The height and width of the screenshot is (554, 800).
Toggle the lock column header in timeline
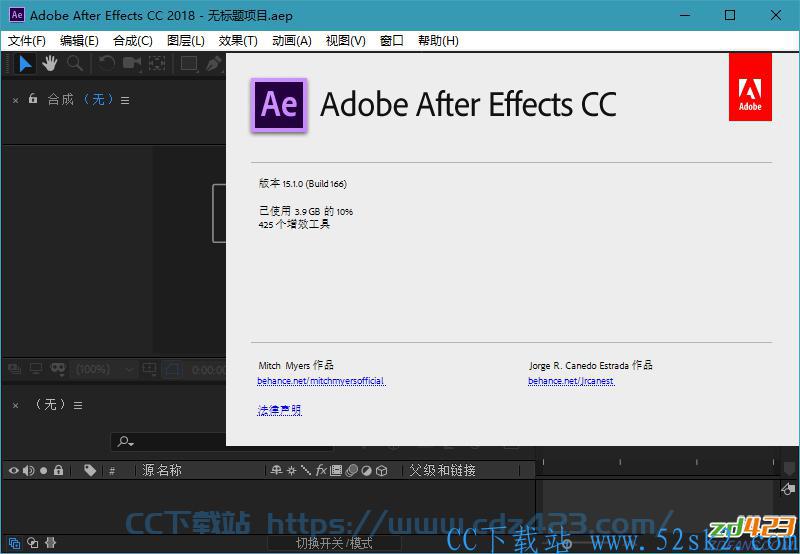click(59, 470)
